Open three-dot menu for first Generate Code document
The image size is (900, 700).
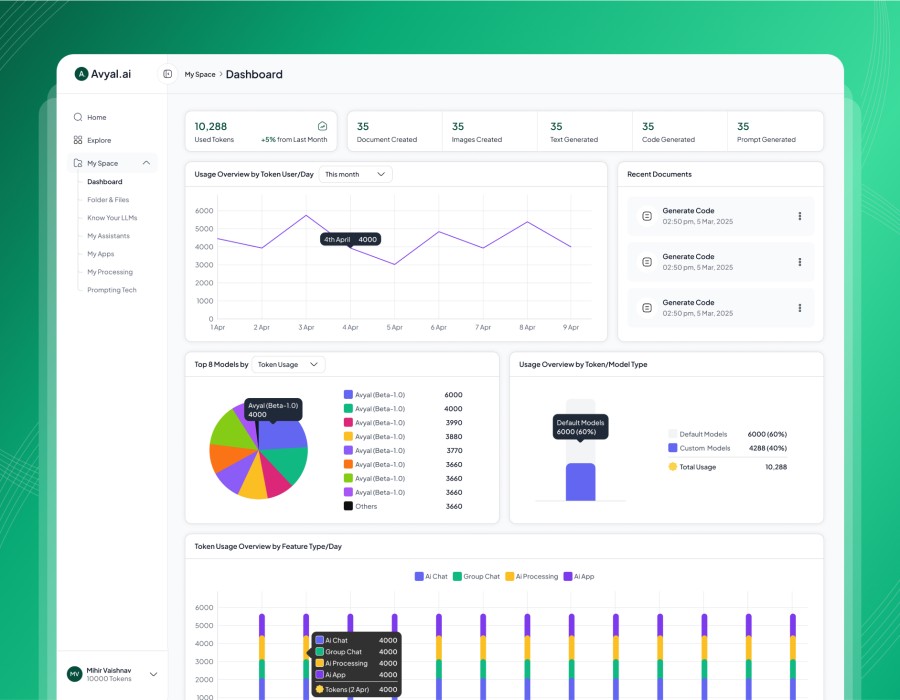point(799,216)
